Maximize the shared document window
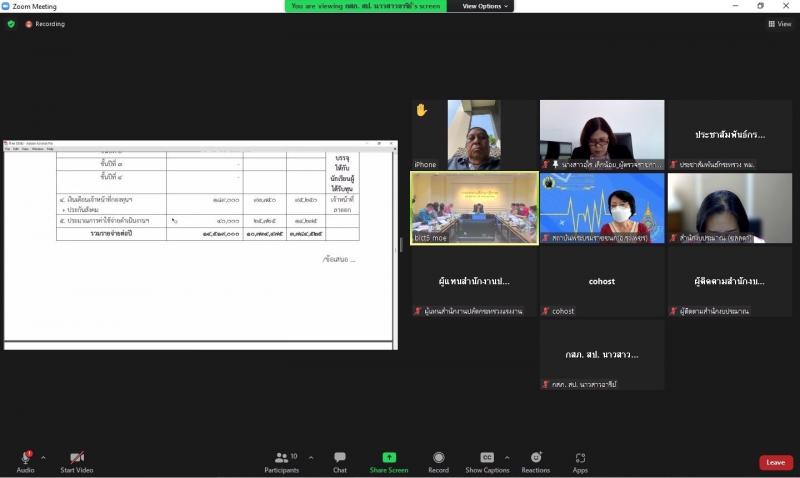The width and height of the screenshot is (800, 478). pos(380,143)
